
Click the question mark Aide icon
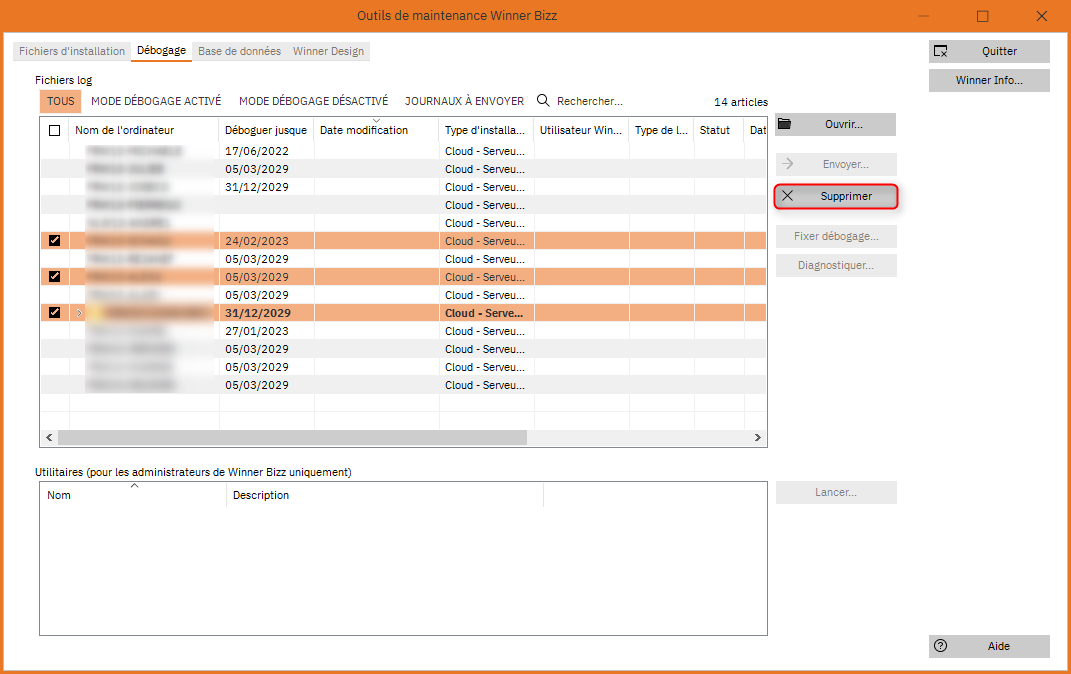tap(941, 646)
